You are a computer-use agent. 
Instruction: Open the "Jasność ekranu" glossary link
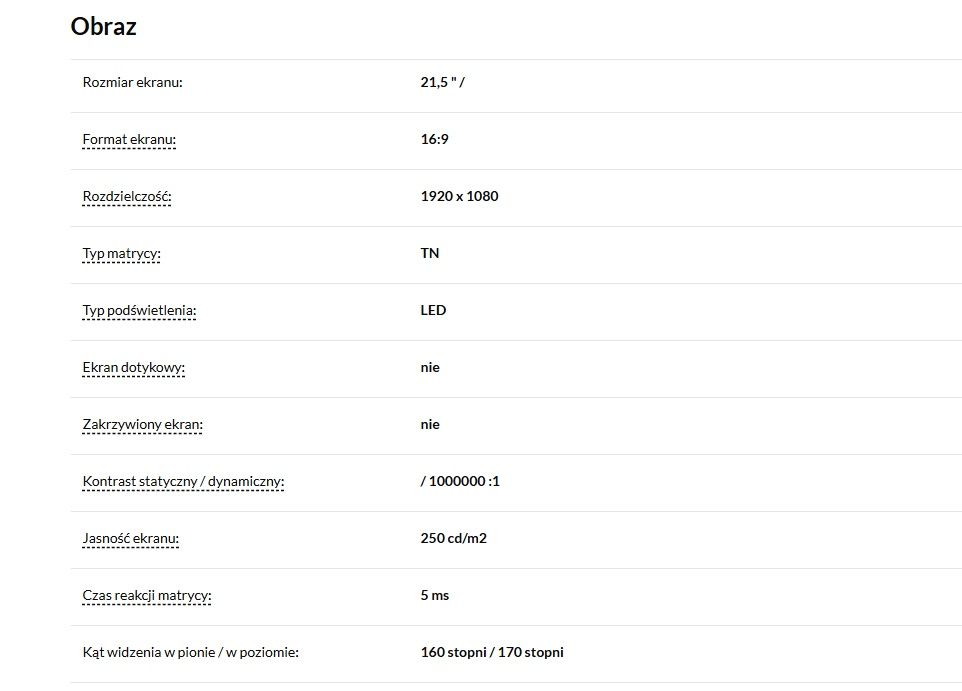131,538
